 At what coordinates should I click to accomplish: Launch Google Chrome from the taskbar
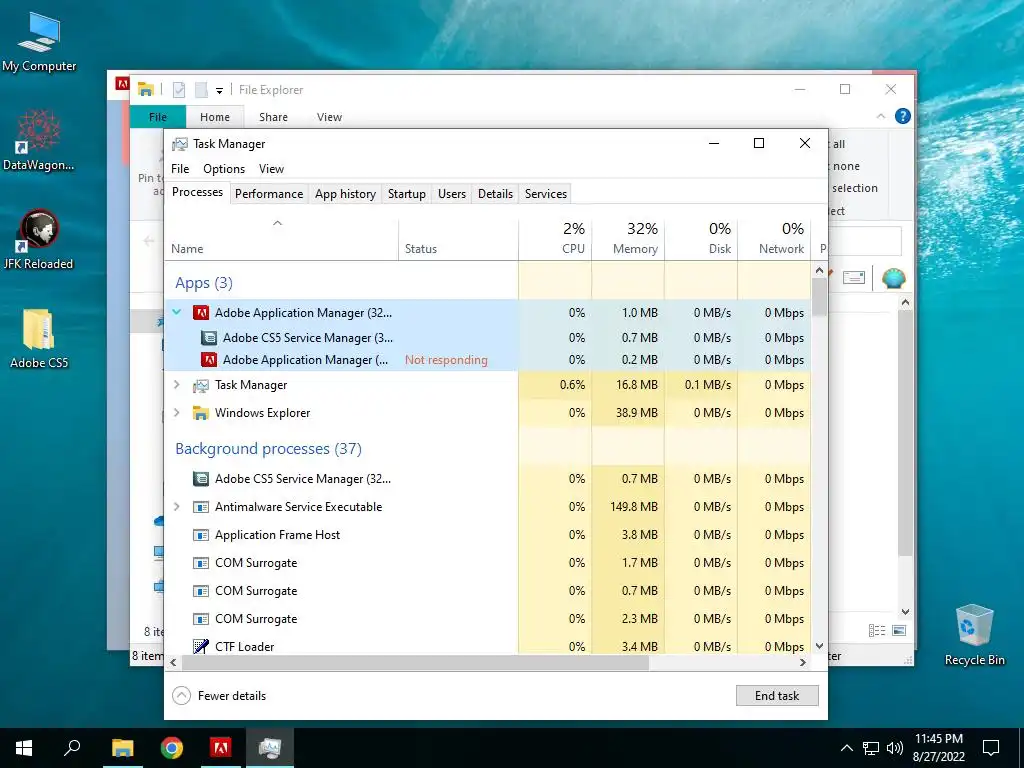coord(172,748)
